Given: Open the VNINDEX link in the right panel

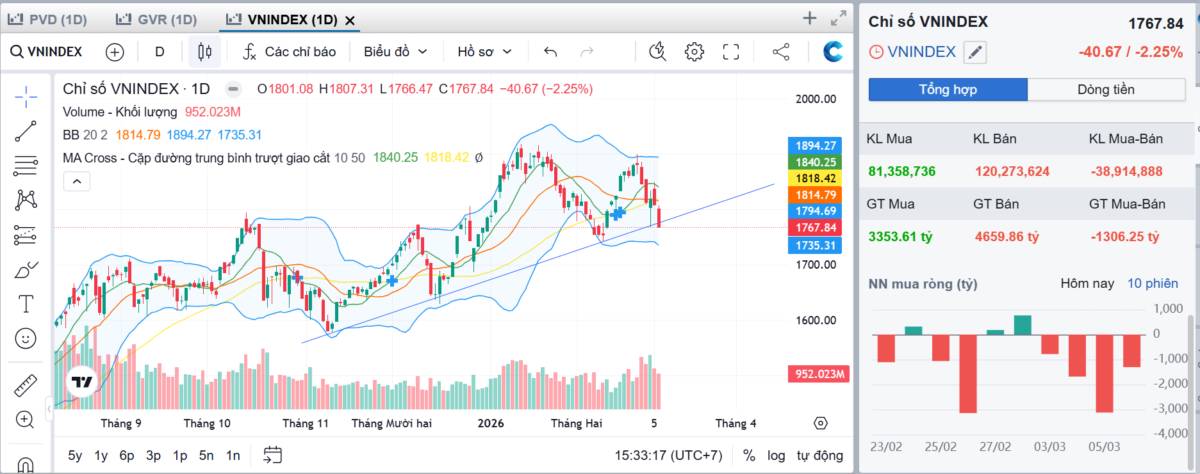Looking at the screenshot, I should point(921,52).
